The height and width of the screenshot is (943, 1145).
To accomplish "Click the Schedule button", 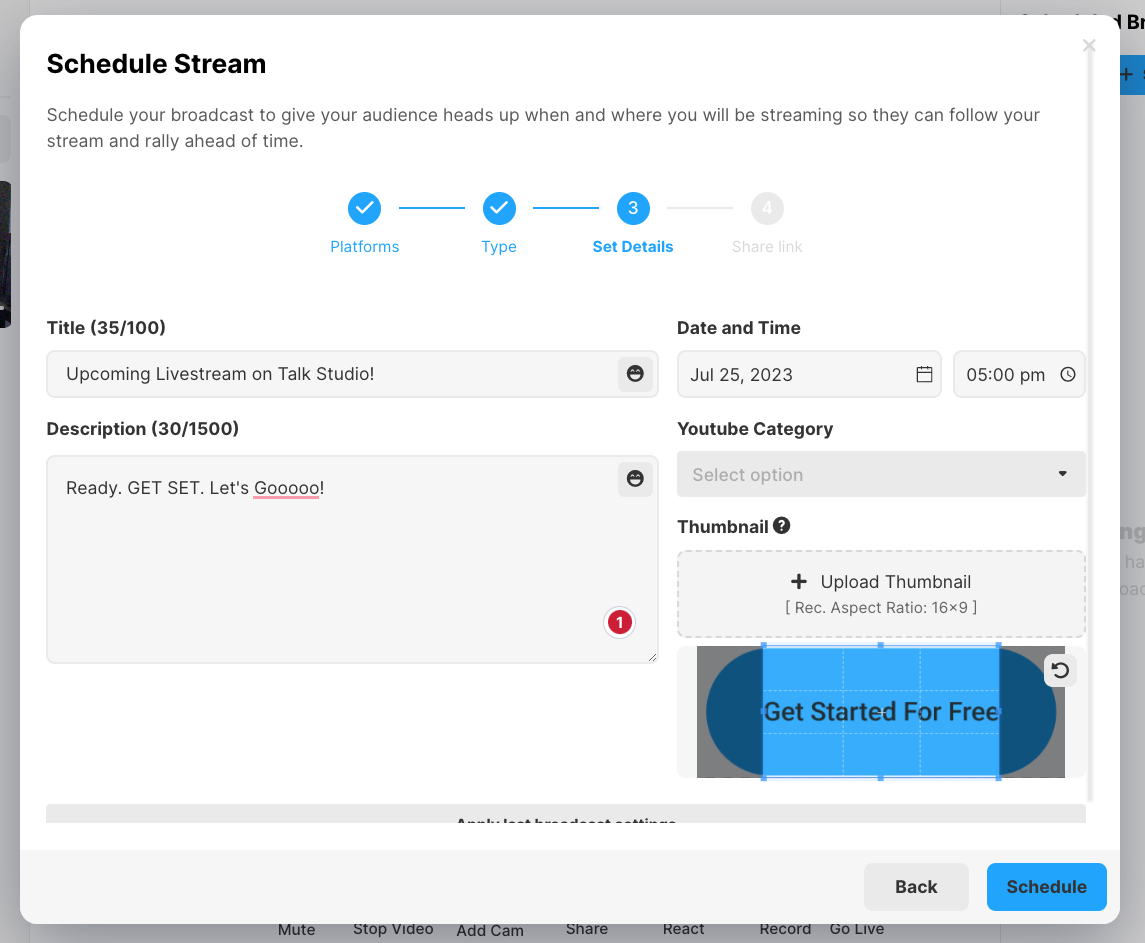I will point(1046,886).
